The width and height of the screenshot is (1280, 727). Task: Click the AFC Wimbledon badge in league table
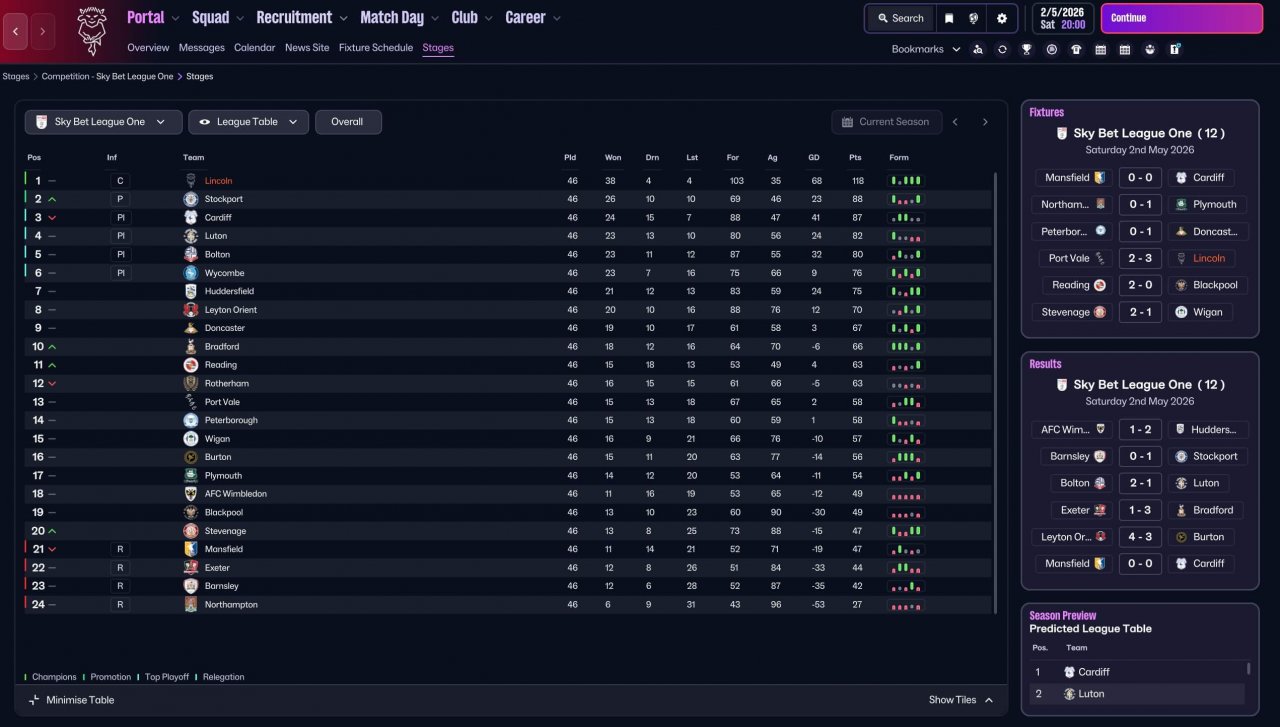point(191,494)
